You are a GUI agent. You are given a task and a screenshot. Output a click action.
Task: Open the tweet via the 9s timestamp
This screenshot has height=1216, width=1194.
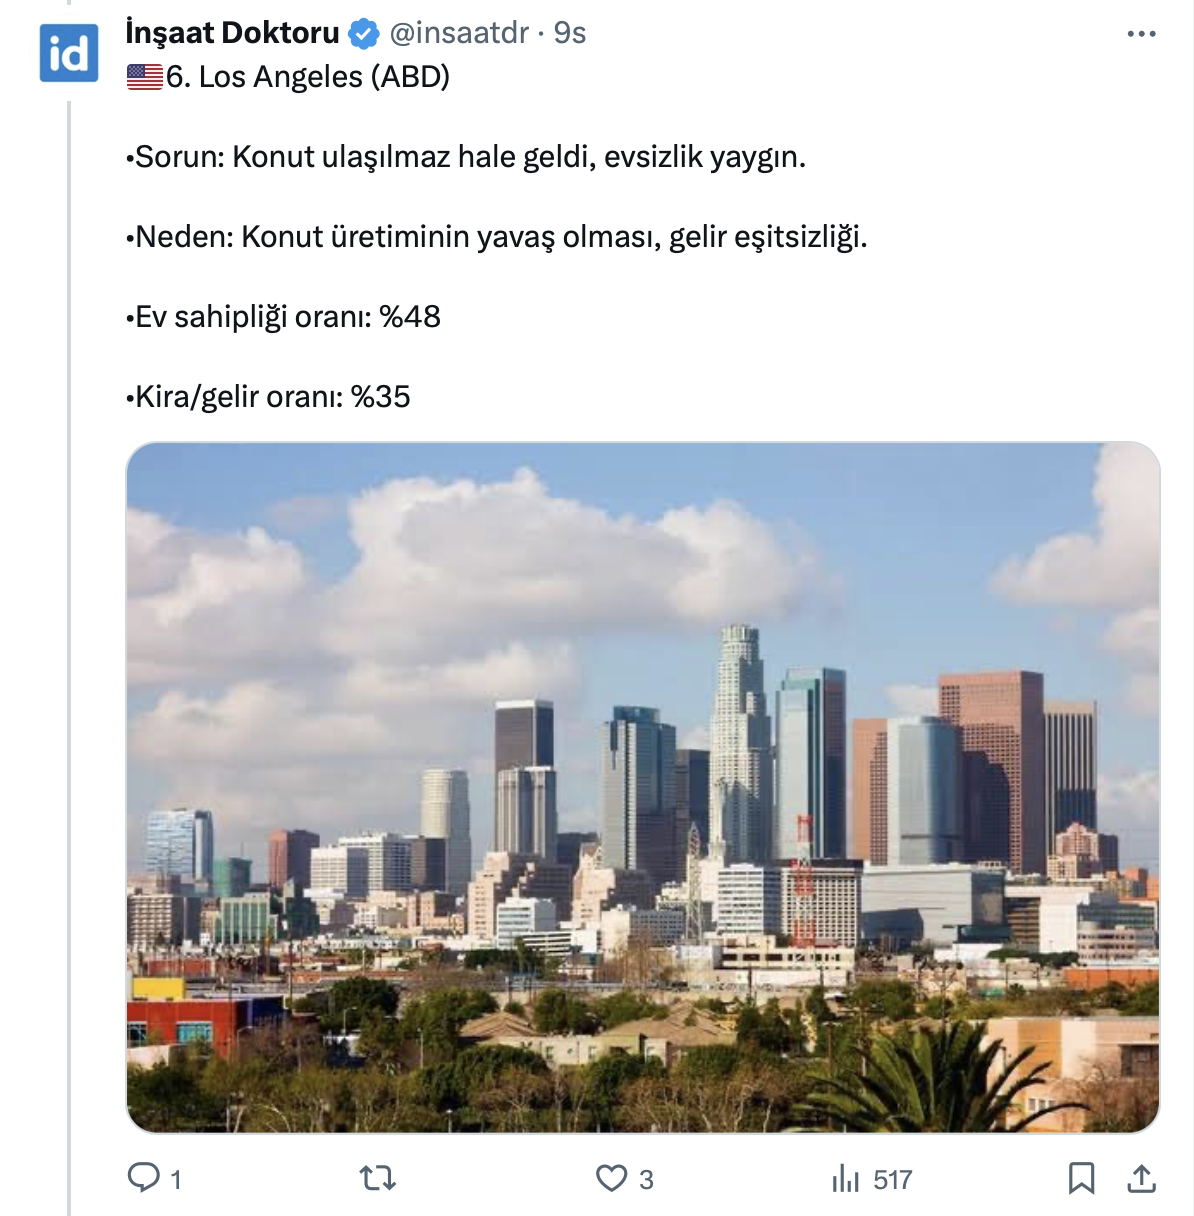[570, 33]
